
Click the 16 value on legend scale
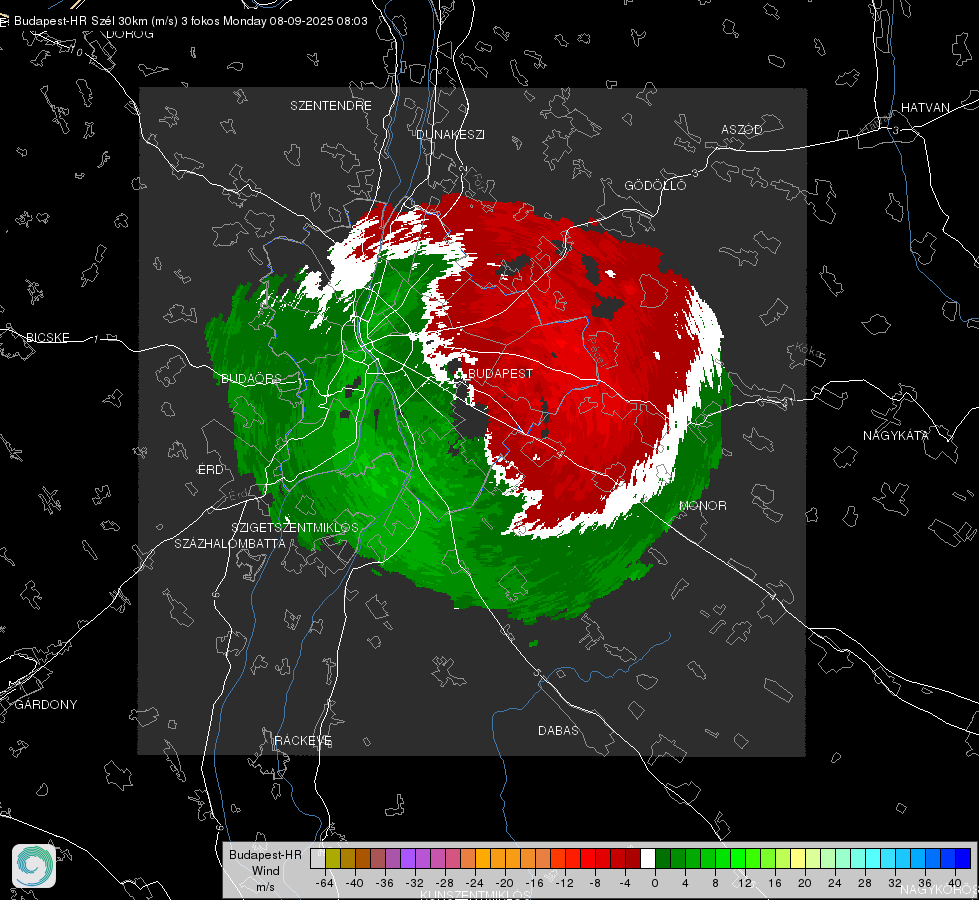click(775, 883)
